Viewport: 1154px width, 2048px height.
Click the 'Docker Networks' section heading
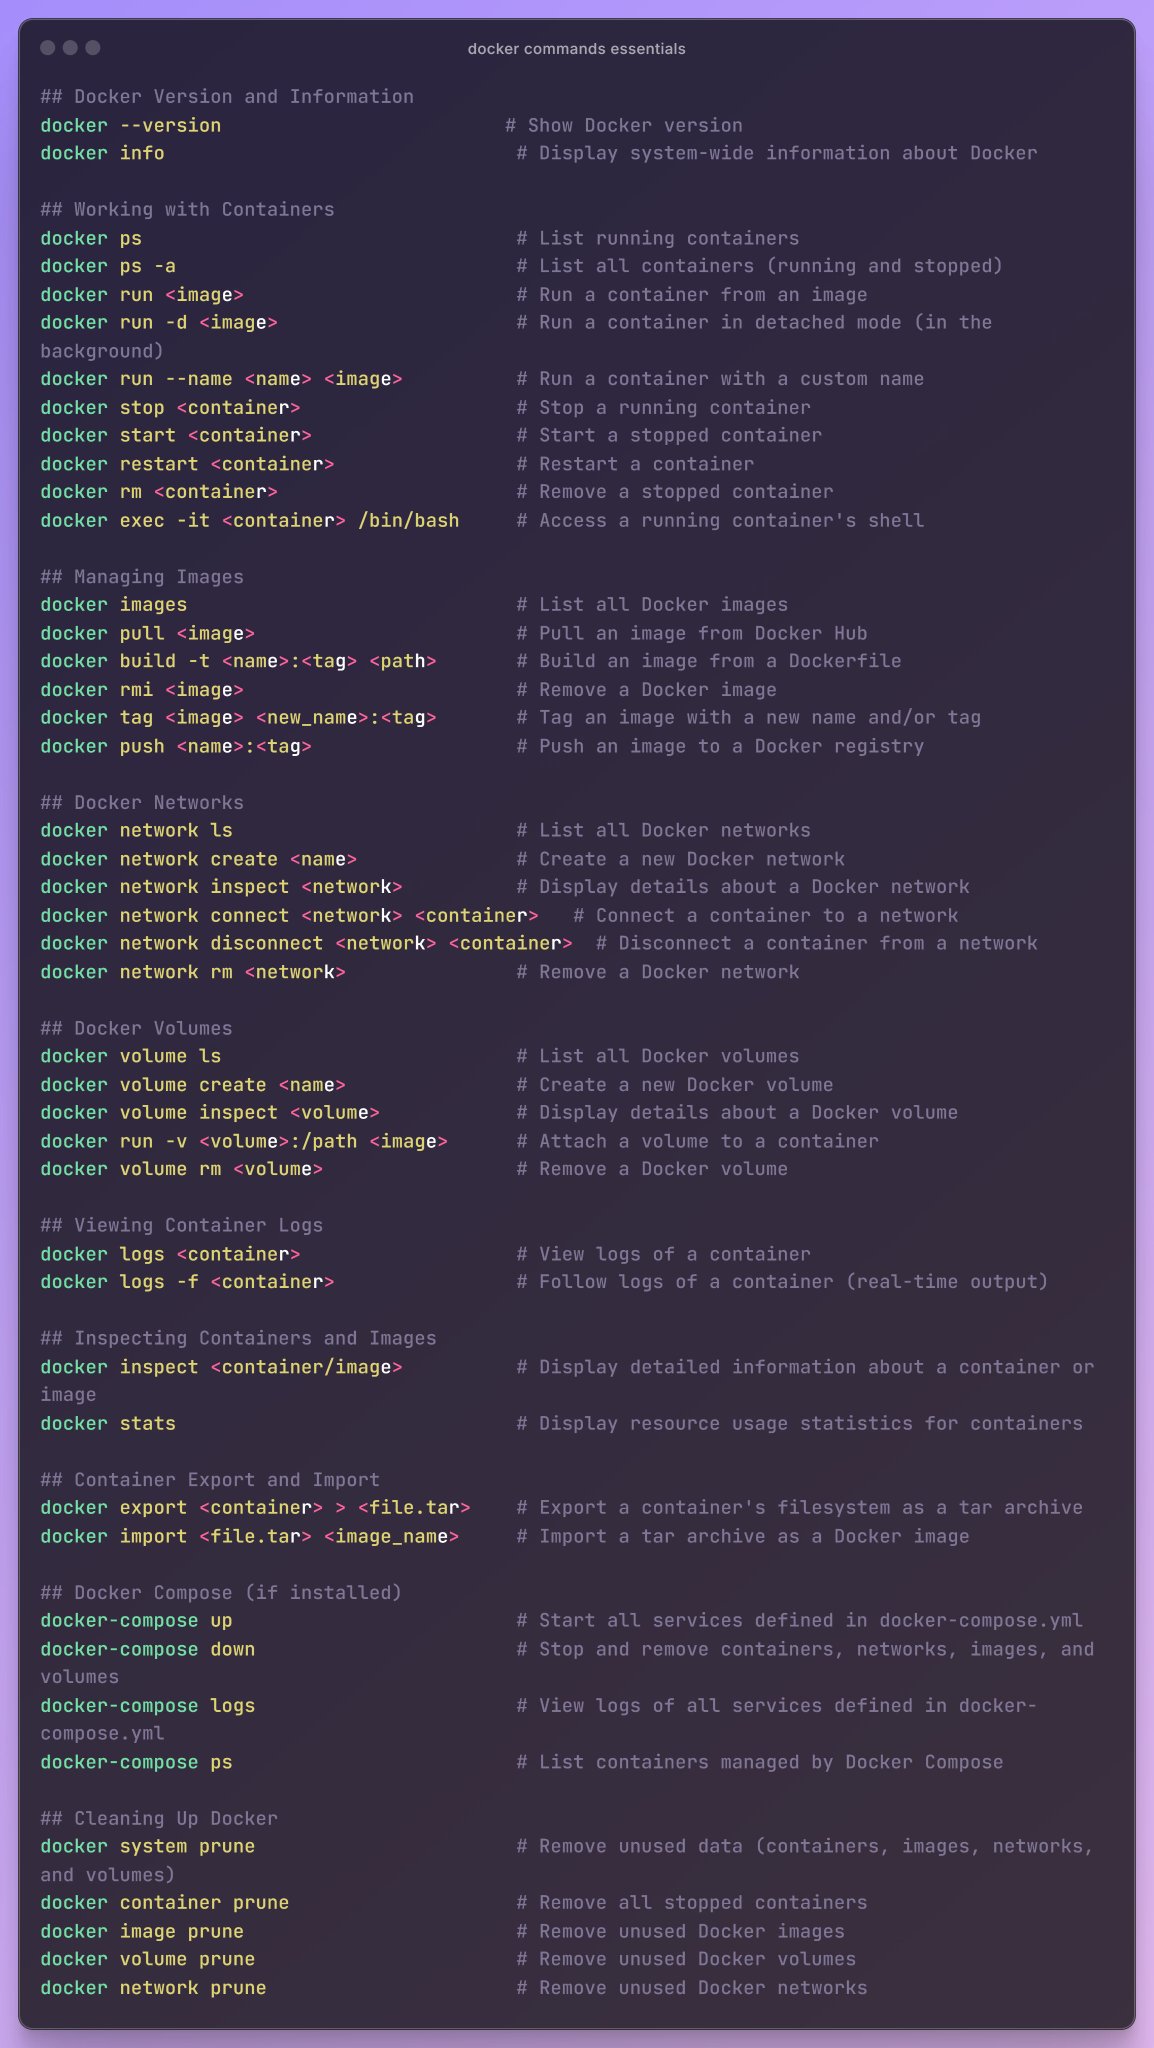[x=159, y=803]
